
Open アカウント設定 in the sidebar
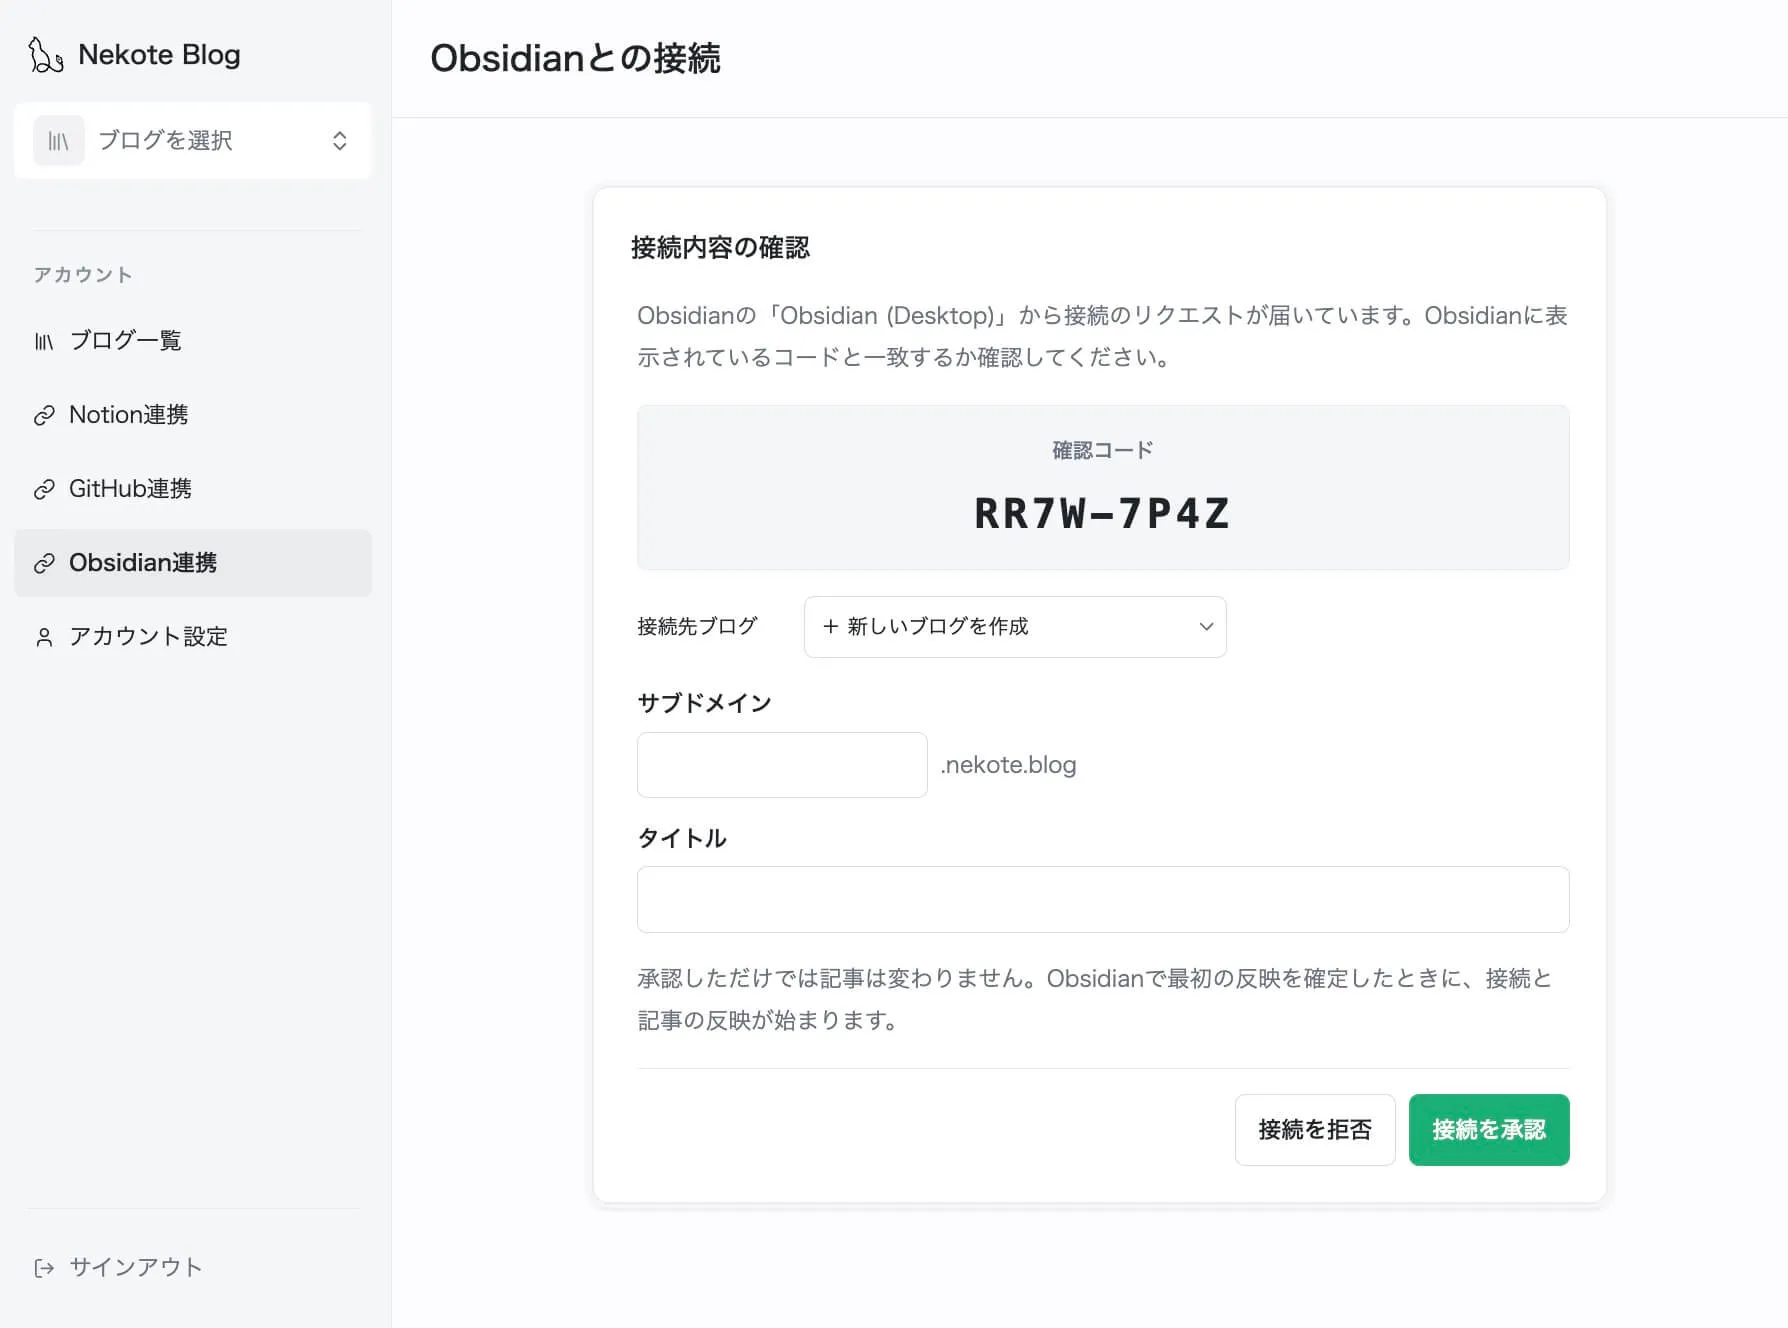[193, 637]
